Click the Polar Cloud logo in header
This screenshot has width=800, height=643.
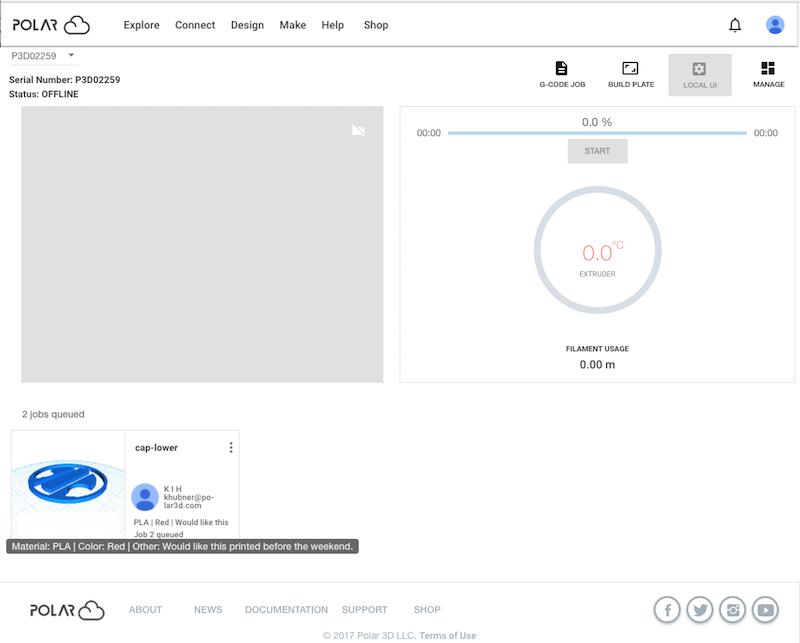click(51, 25)
